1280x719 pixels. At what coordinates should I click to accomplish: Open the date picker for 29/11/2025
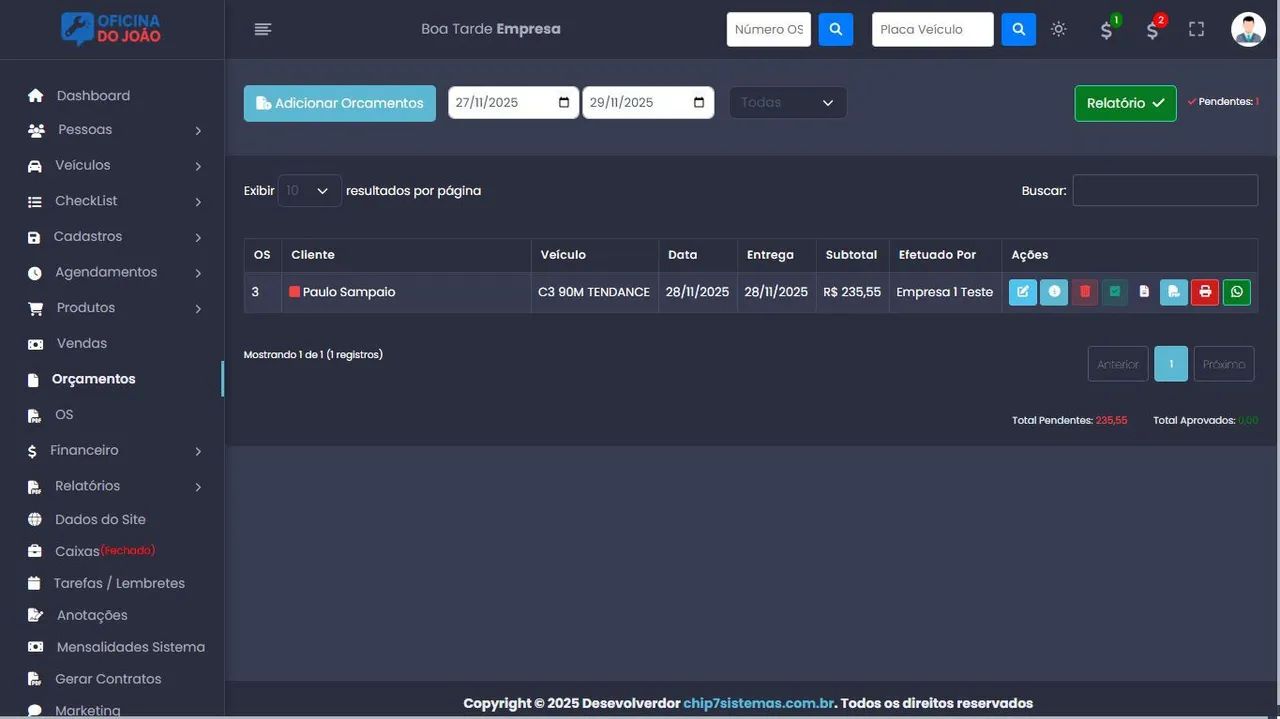click(699, 102)
